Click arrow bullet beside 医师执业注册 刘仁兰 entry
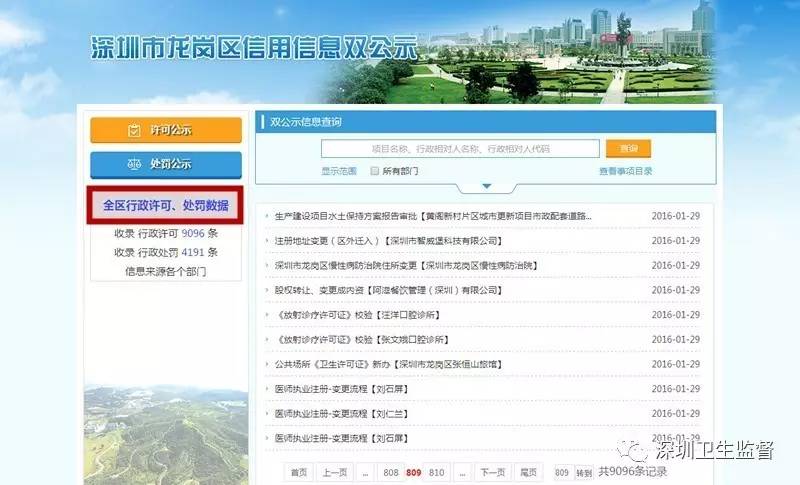The image size is (800, 485). point(266,414)
